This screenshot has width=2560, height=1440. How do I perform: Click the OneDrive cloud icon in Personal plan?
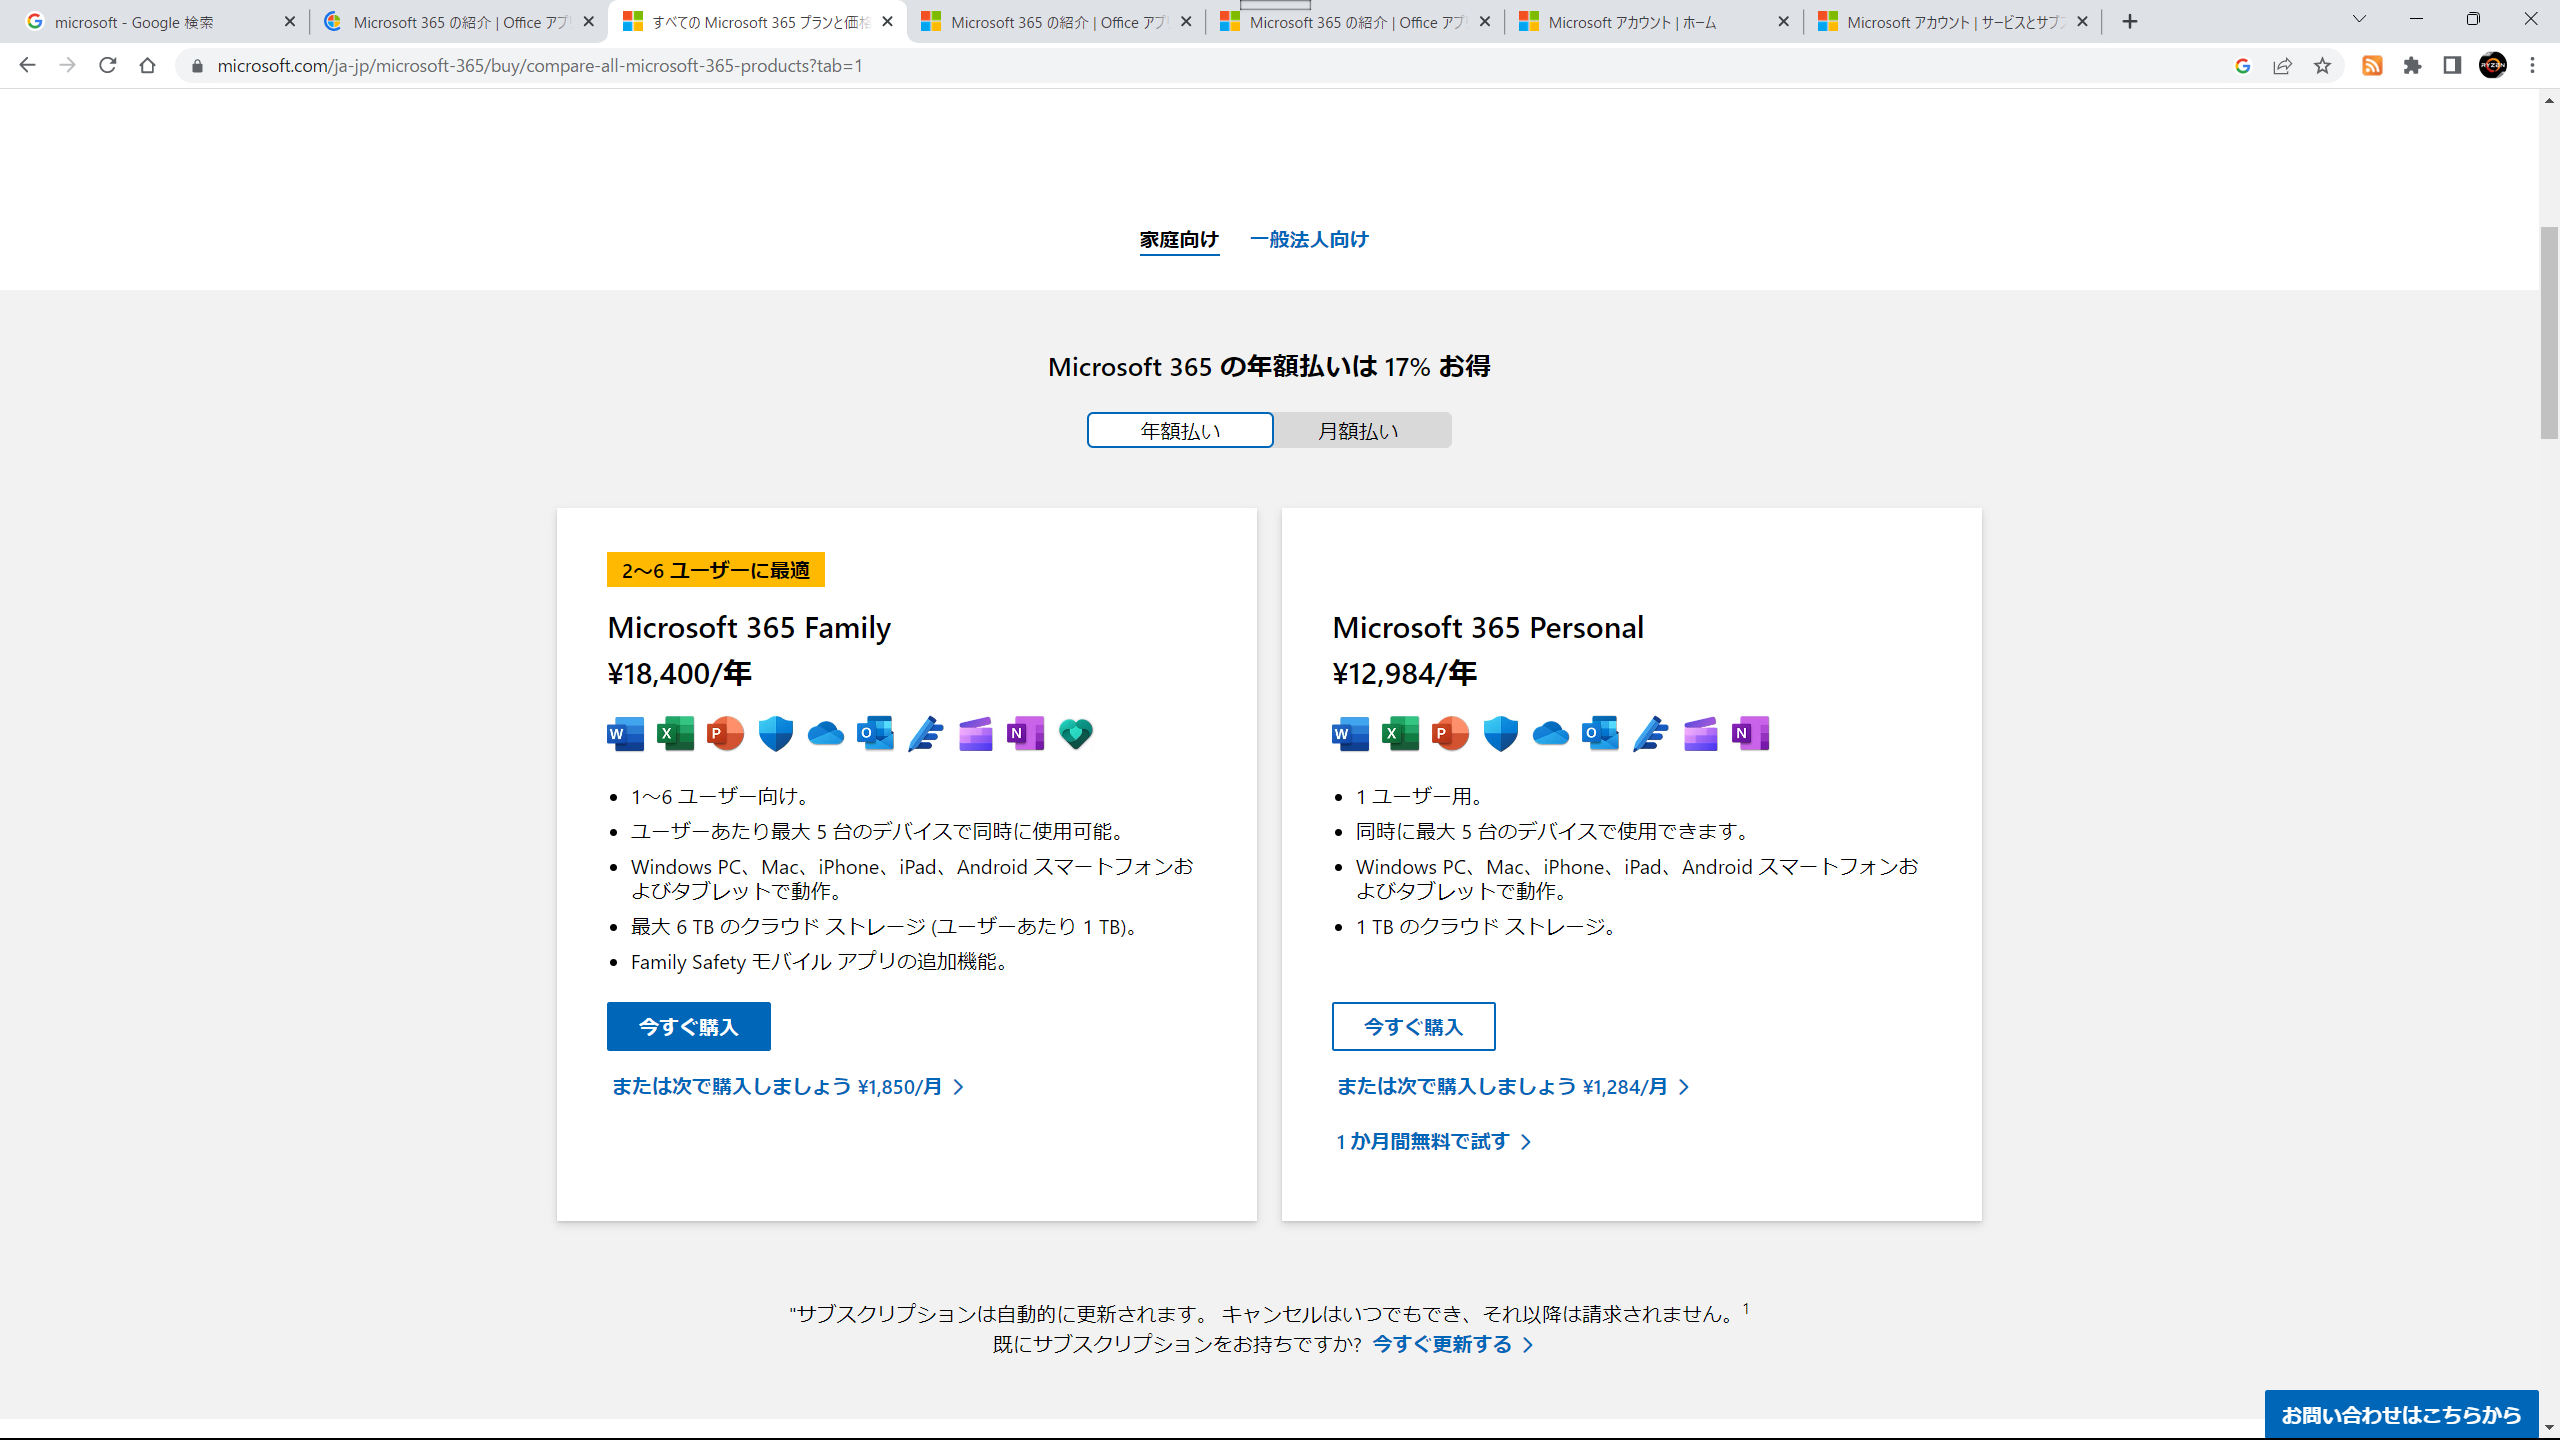pos(1551,734)
